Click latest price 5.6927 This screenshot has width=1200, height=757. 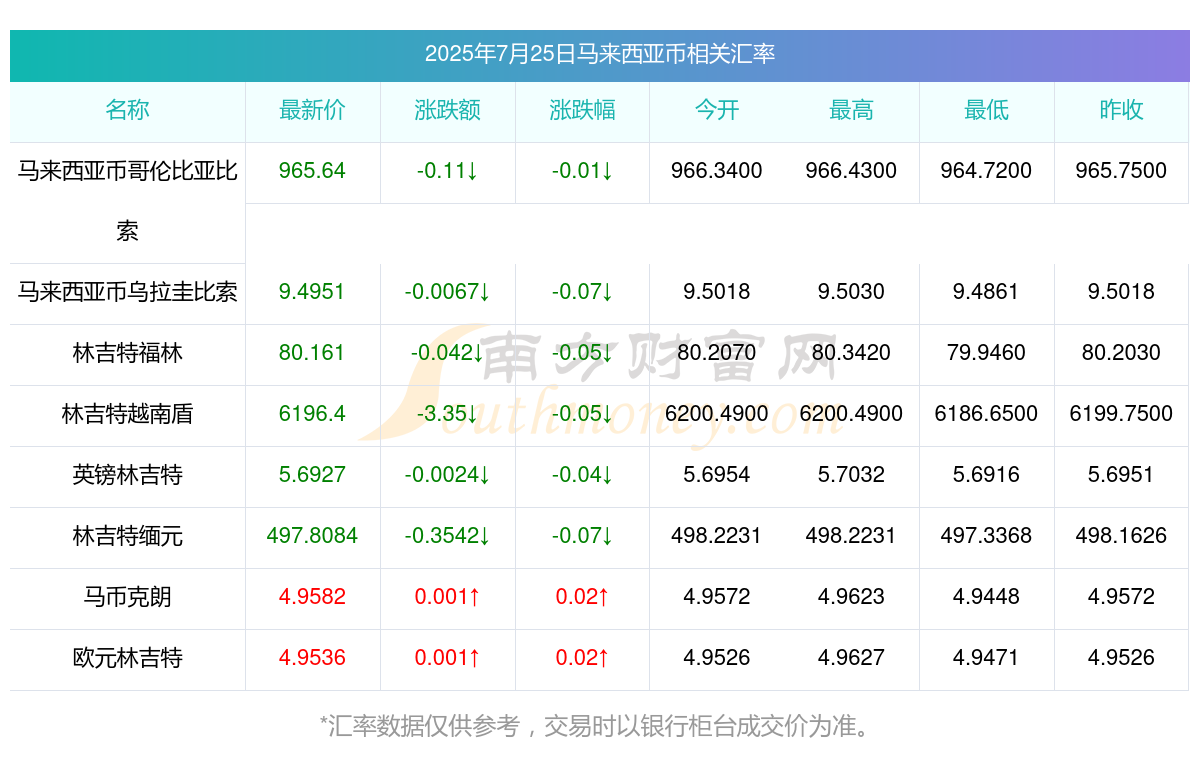point(312,475)
